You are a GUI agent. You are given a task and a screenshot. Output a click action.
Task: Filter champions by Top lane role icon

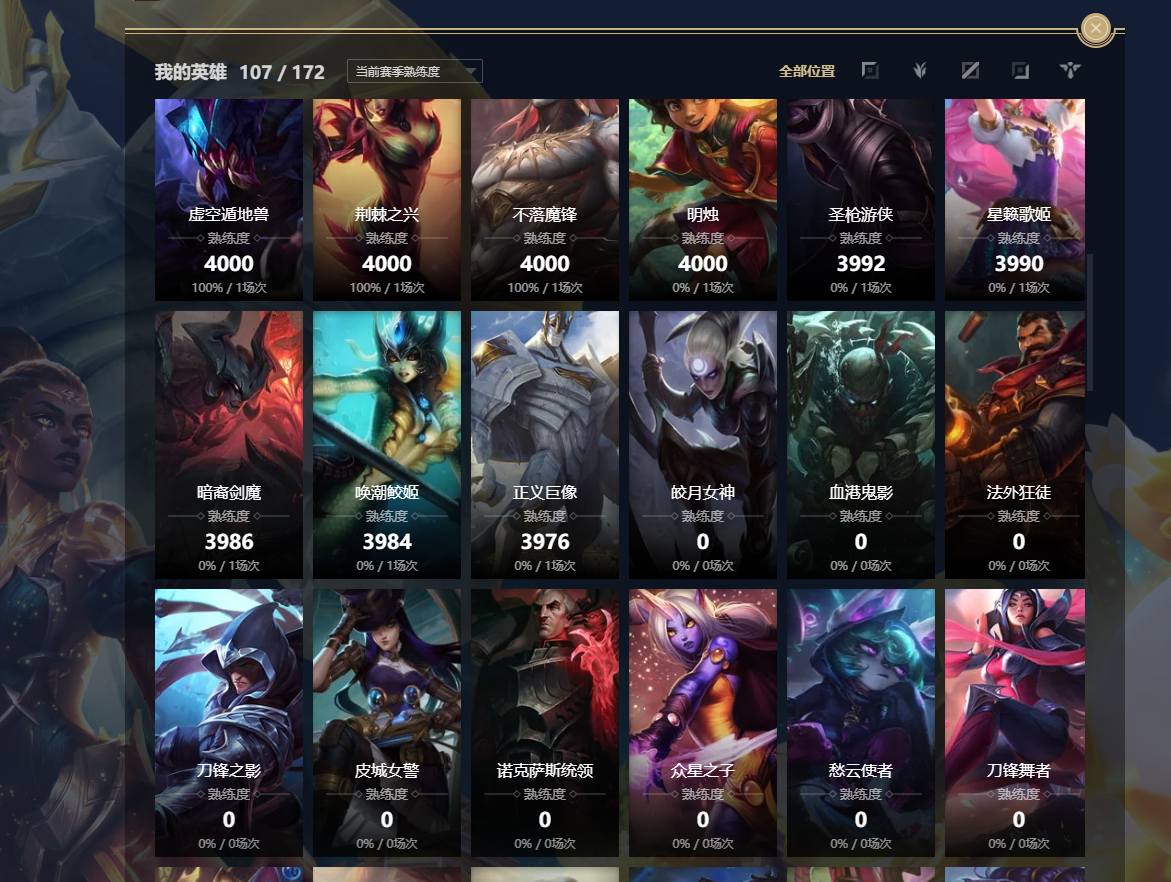coord(870,70)
